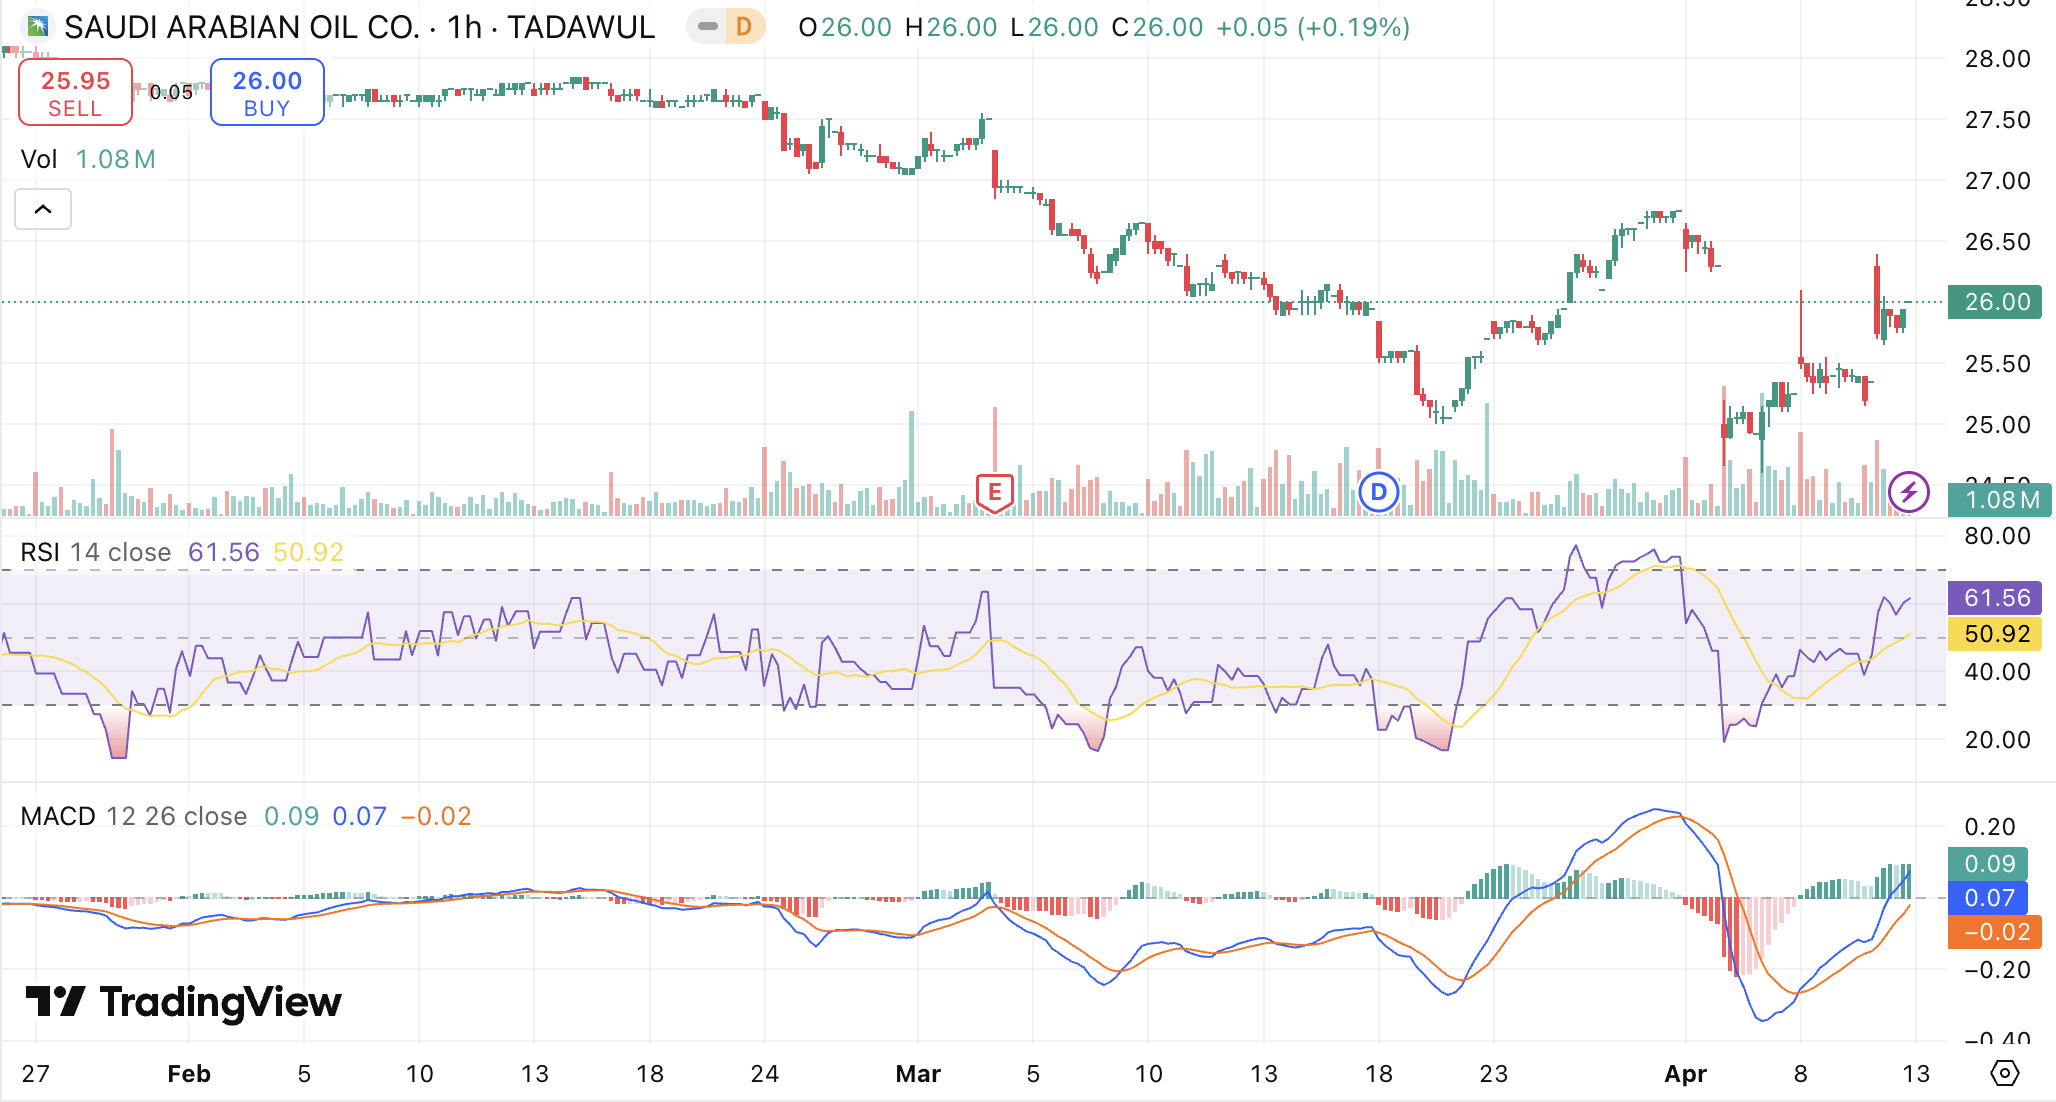The width and height of the screenshot is (2056, 1102).
Task: Click the RSI 14 close legend label
Action: (x=95, y=552)
